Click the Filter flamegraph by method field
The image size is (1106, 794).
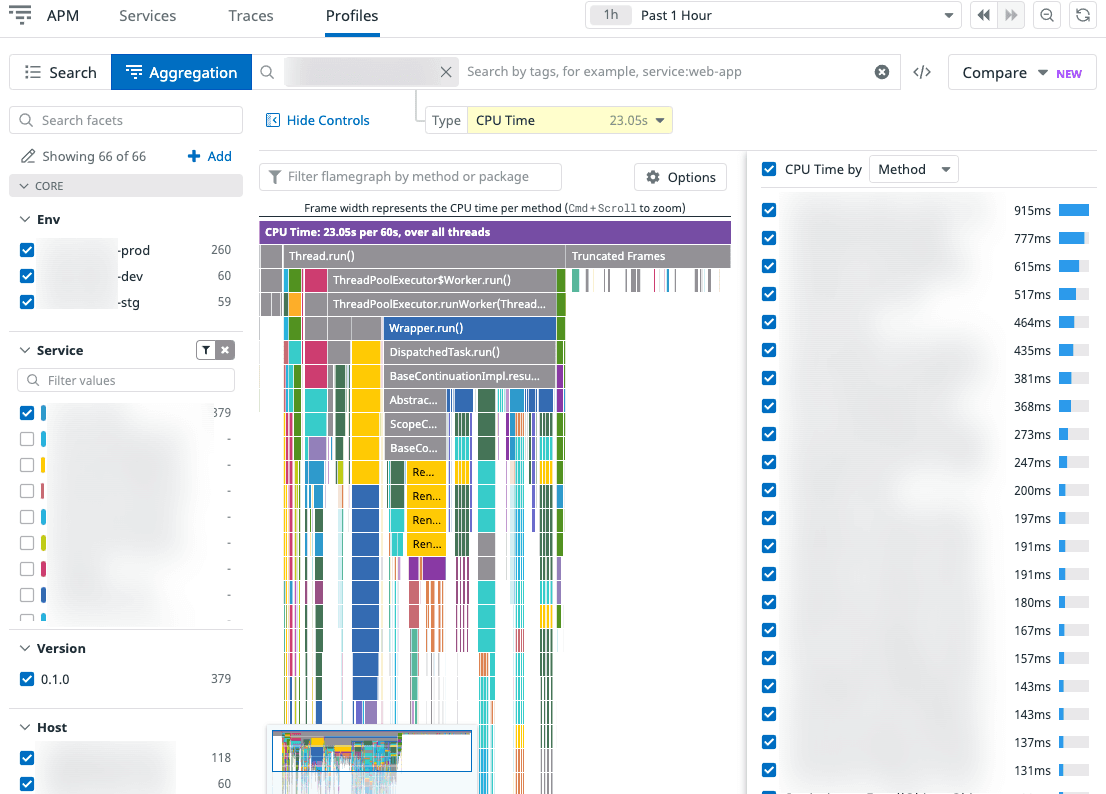[x=411, y=176]
